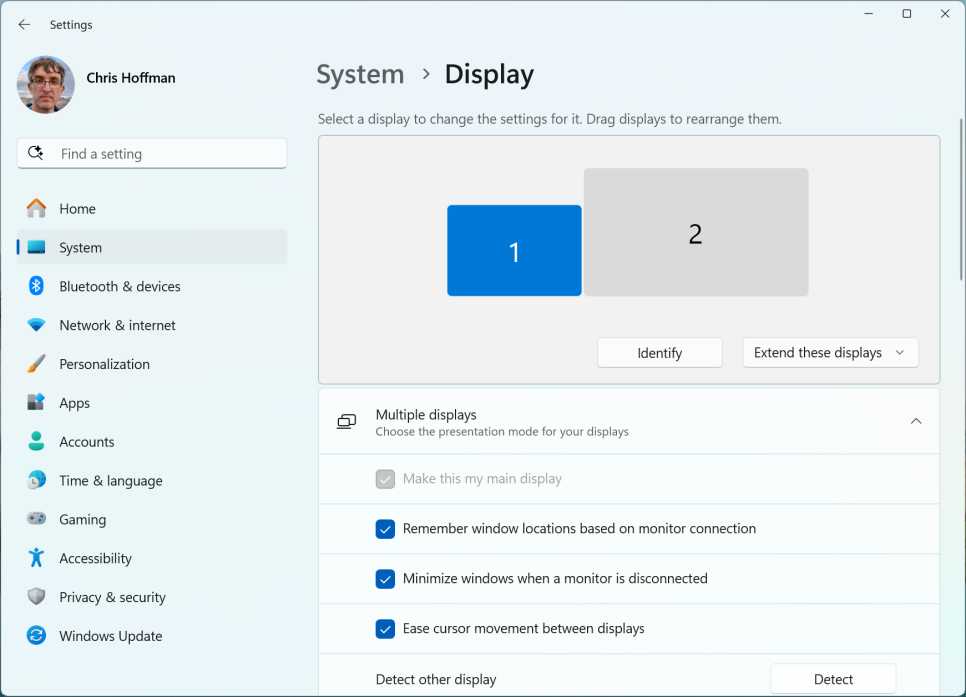Click the Windows Update icon

[x=36, y=636]
